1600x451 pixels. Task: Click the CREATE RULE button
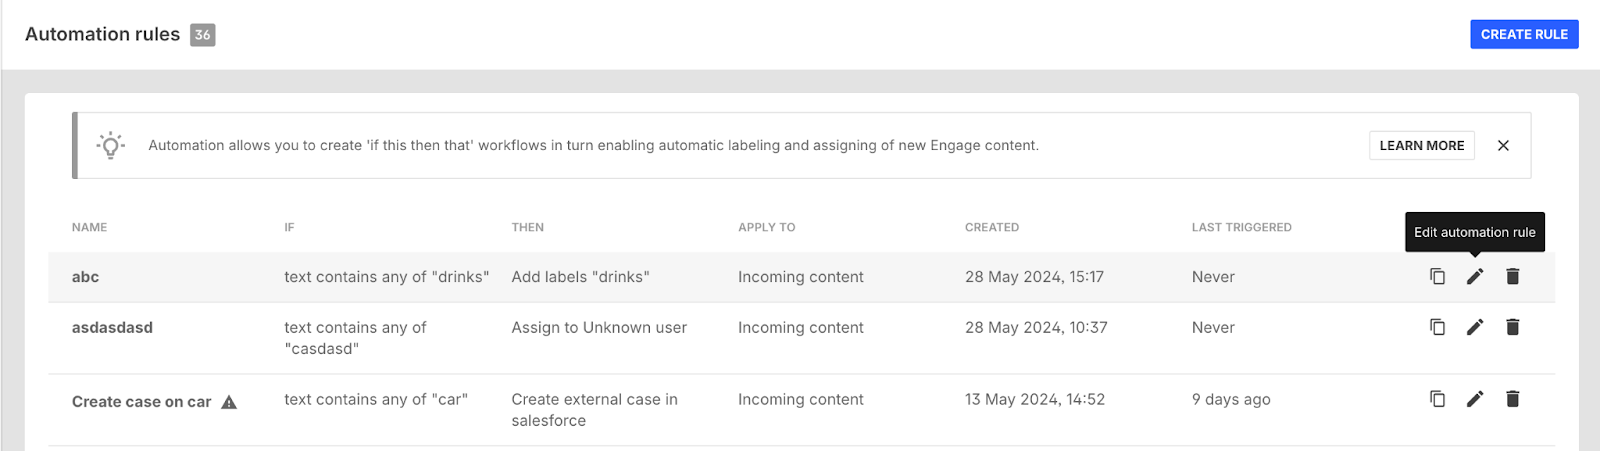[x=1524, y=34]
